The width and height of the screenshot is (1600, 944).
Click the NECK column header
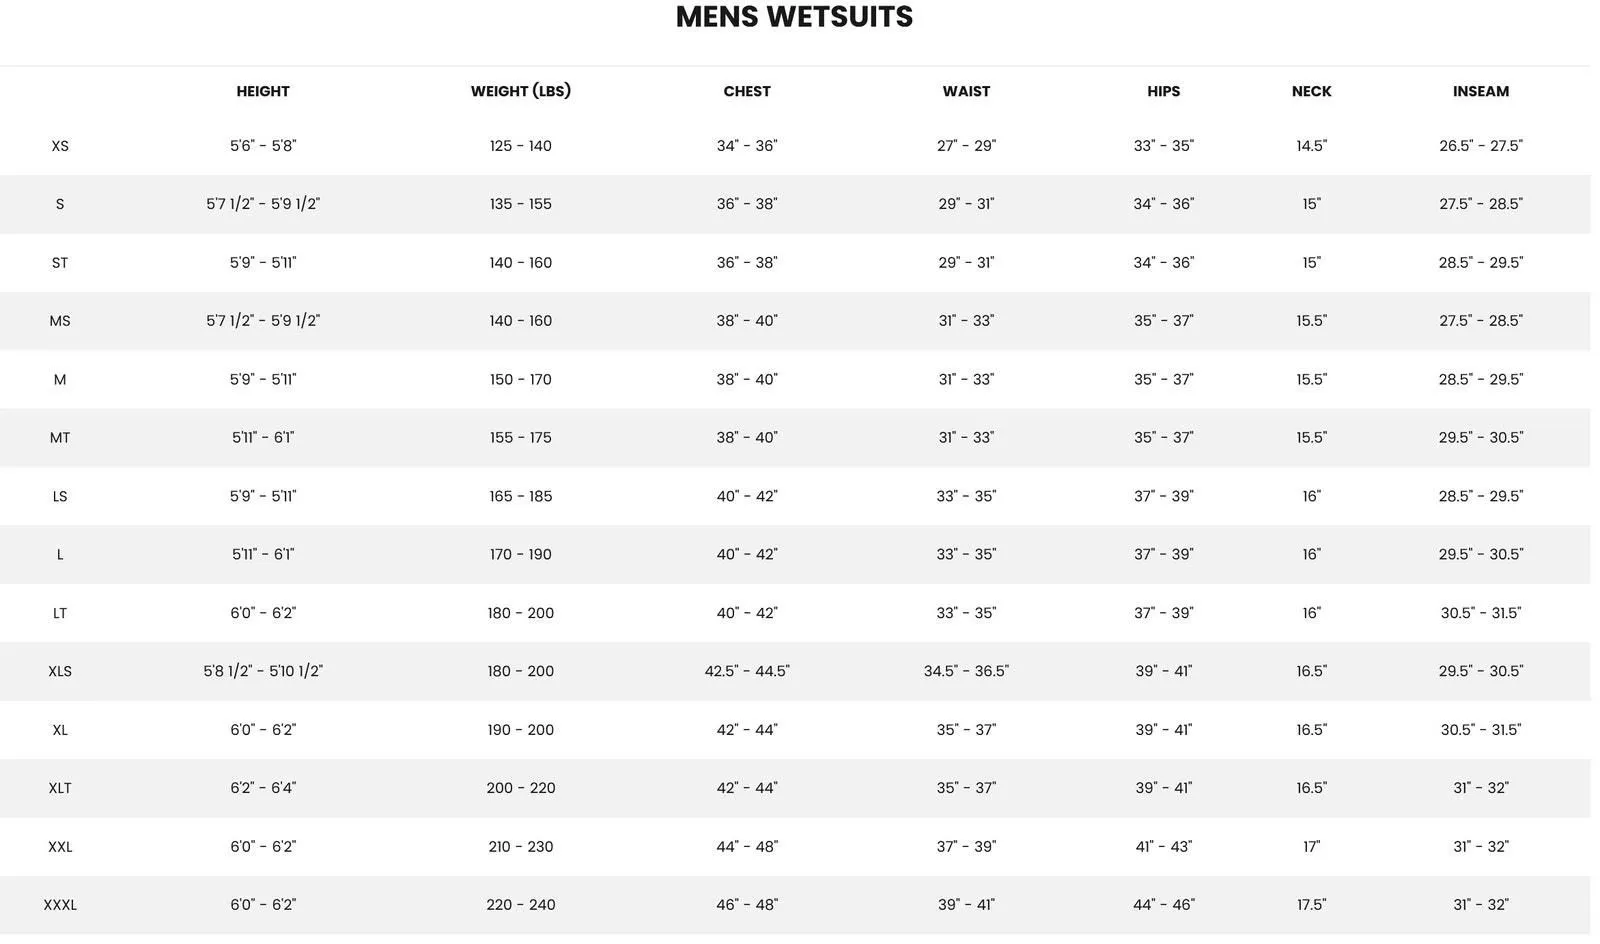(x=1311, y=91)
